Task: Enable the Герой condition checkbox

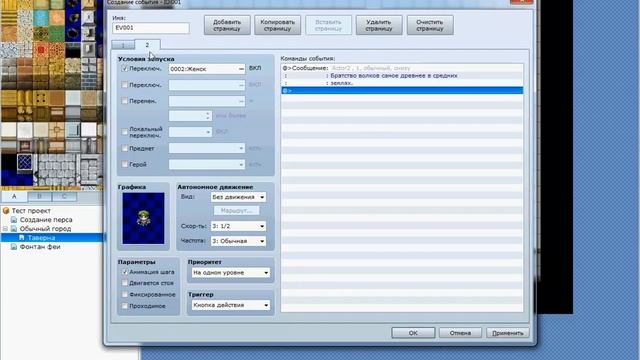Action: 124,164
